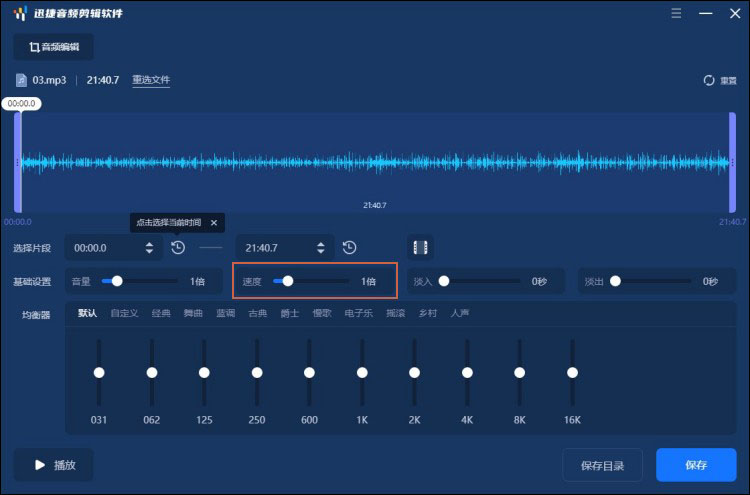
Task: Select the Blues equalizer preset
Action: pyautogui.click(x=225, y=313)
